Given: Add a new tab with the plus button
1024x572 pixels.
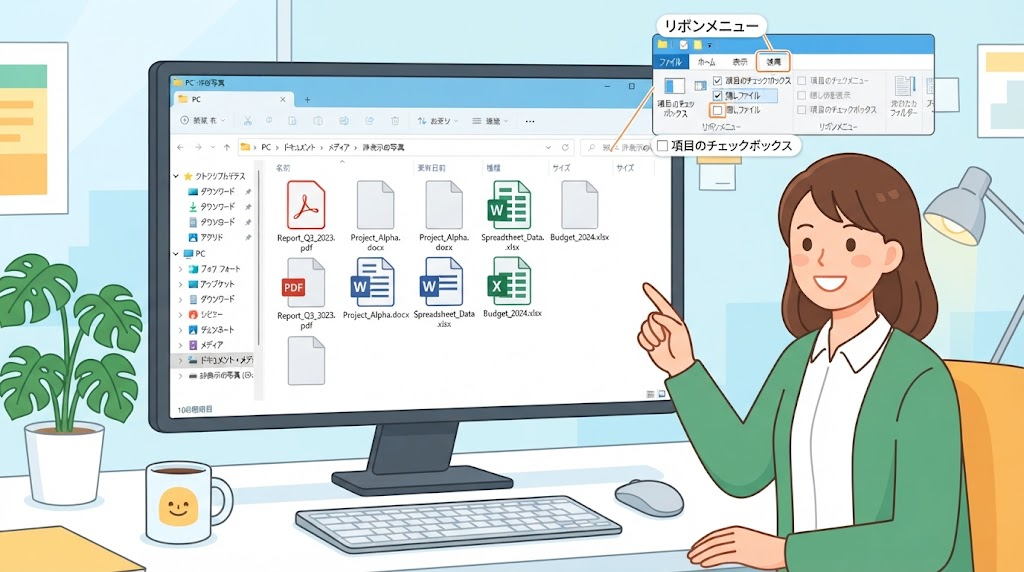Looking at the screenshot, I should pos(307,100).
